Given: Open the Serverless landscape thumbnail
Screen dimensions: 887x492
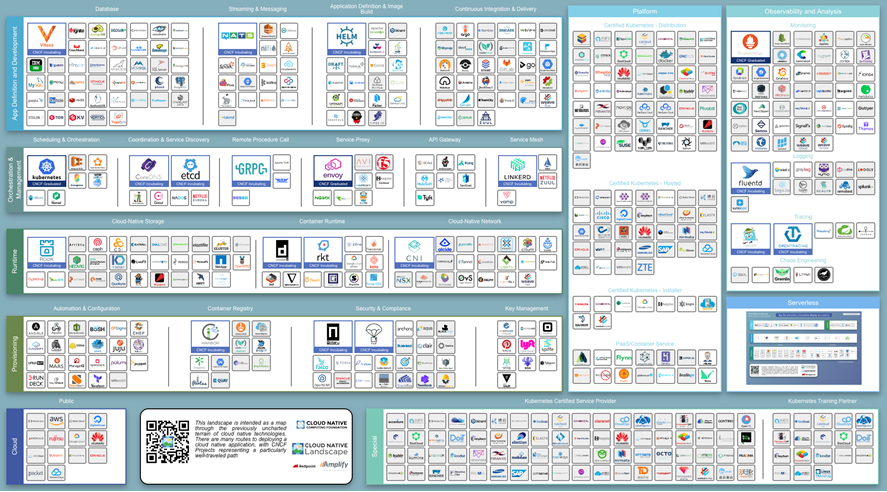Looking at the screenshot, I should coord(803,348).
